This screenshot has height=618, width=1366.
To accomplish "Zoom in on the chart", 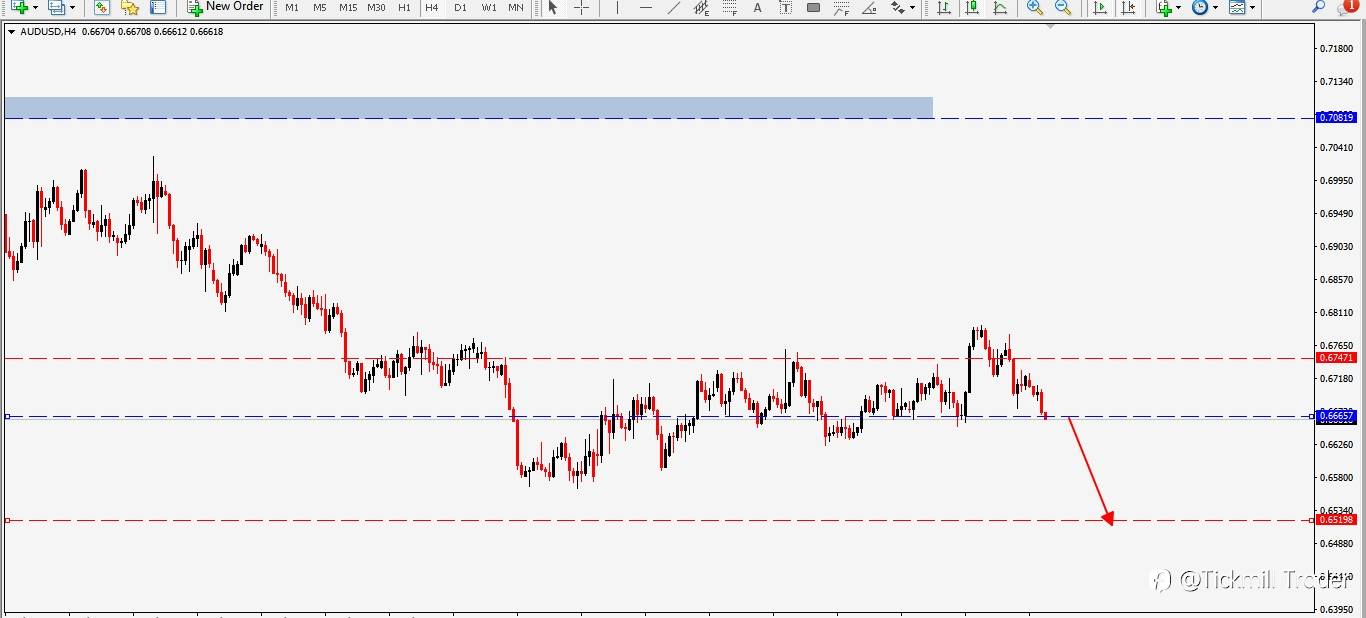I will coord(1035,7).
